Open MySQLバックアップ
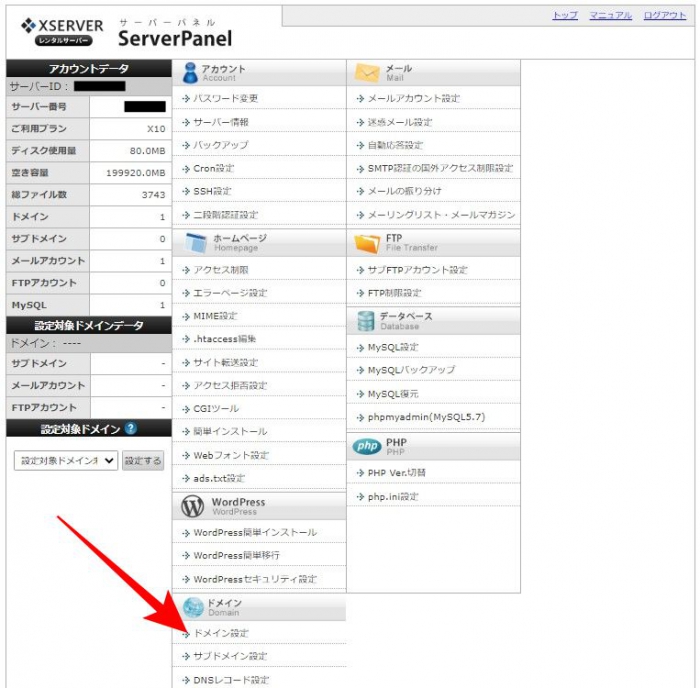 click(x=411, y=370)
